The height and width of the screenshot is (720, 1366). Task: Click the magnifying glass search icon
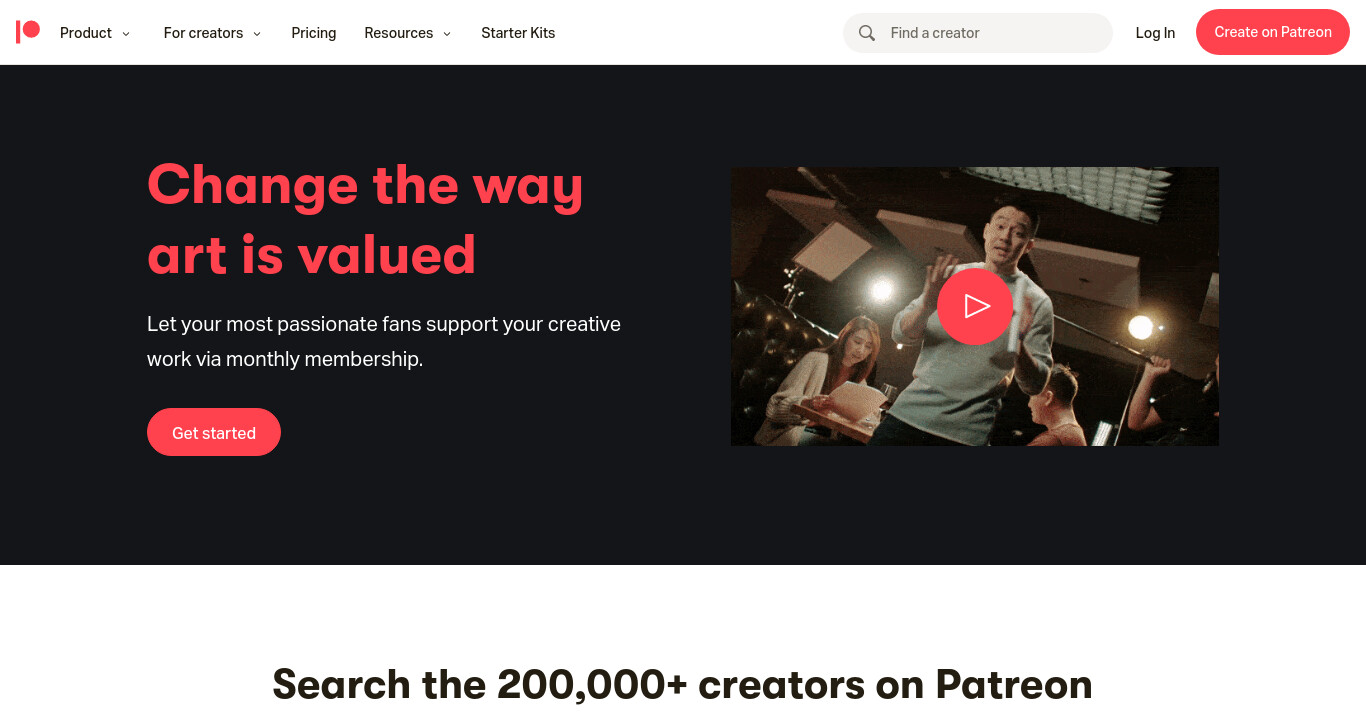coord(867,33)
